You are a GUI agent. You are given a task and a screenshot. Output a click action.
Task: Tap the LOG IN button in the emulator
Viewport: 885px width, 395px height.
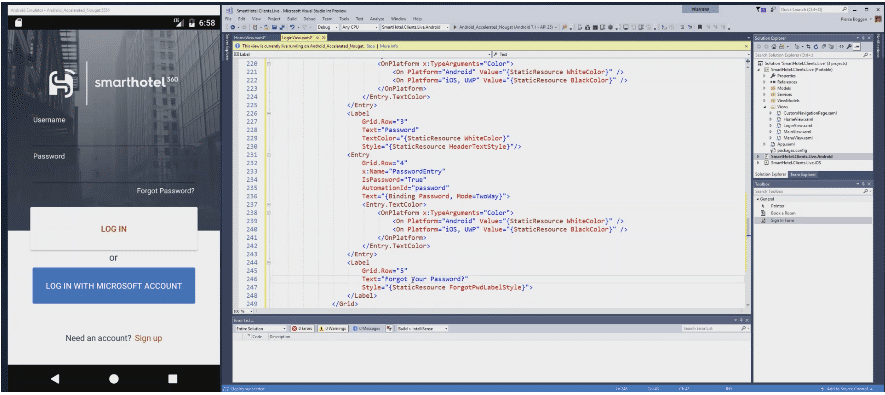pyautogui.click(x=113, y=229)
